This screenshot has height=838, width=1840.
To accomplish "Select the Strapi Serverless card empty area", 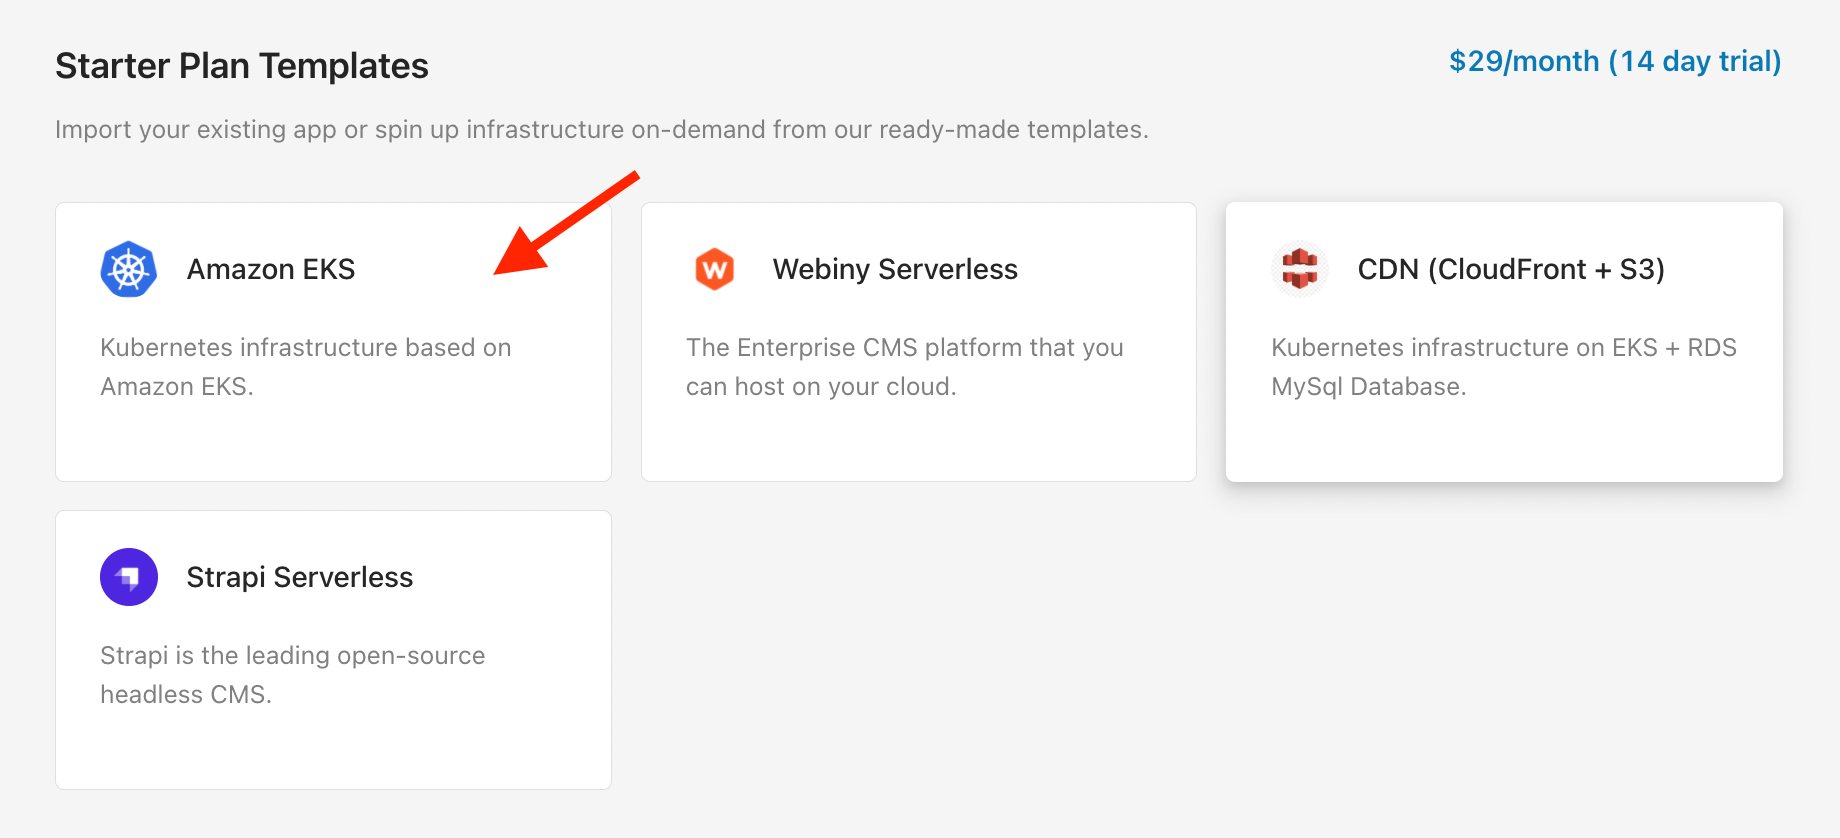I will pos(333,748).
